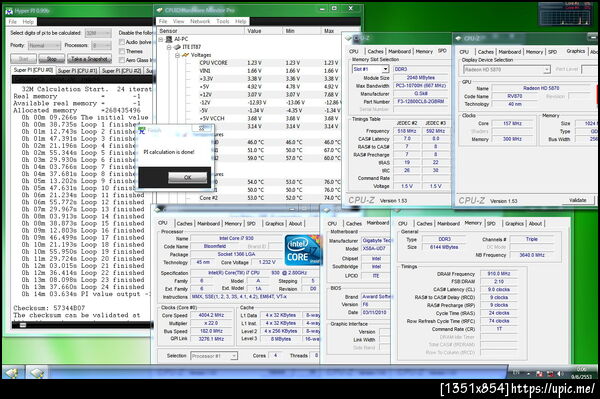Click the Stop button in Hyper PI
This screenshot has width=600, height=399.
pyautogui.click(x=52, y=59)
